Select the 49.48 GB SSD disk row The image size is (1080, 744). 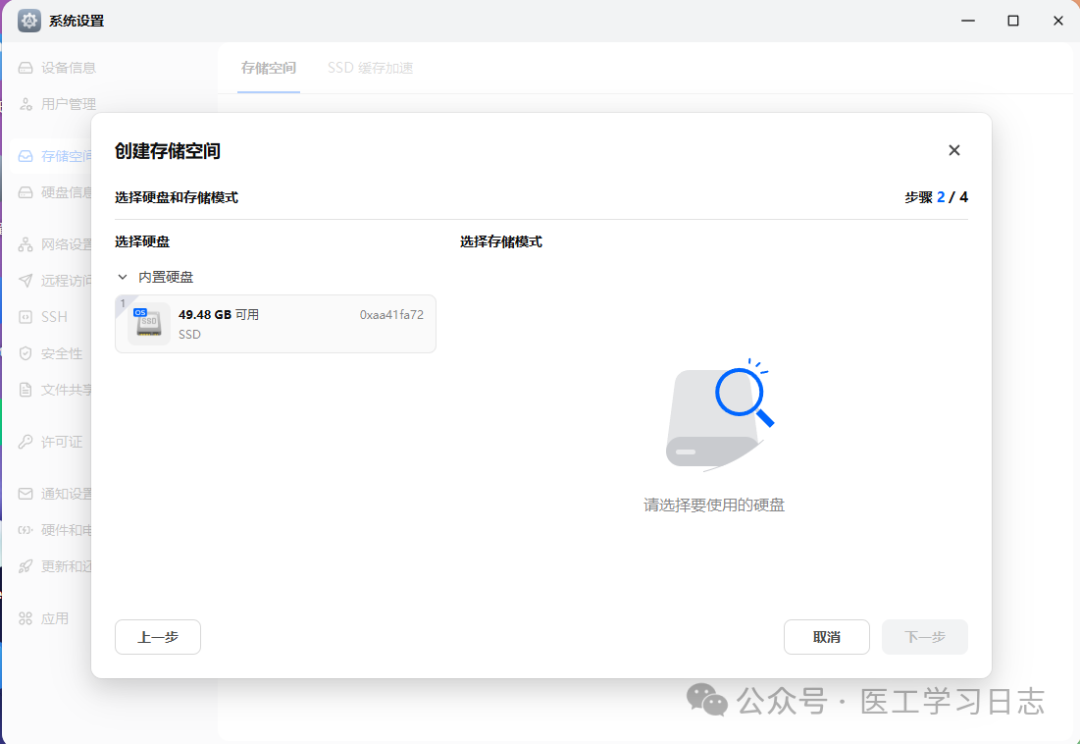pos(276,324)
